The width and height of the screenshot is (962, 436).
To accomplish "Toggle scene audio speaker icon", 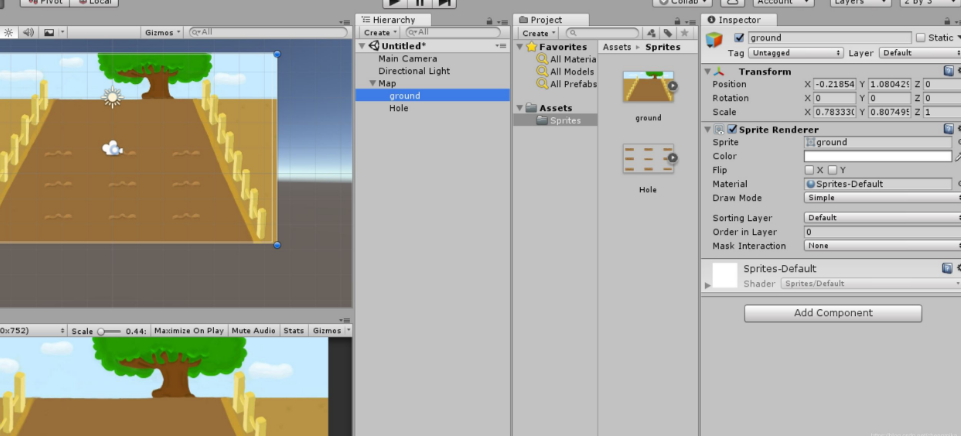I will tap(28, 33).
